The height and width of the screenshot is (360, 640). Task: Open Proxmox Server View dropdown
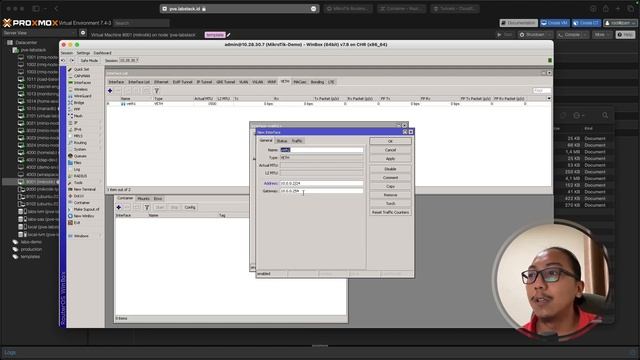click(39, 33)
